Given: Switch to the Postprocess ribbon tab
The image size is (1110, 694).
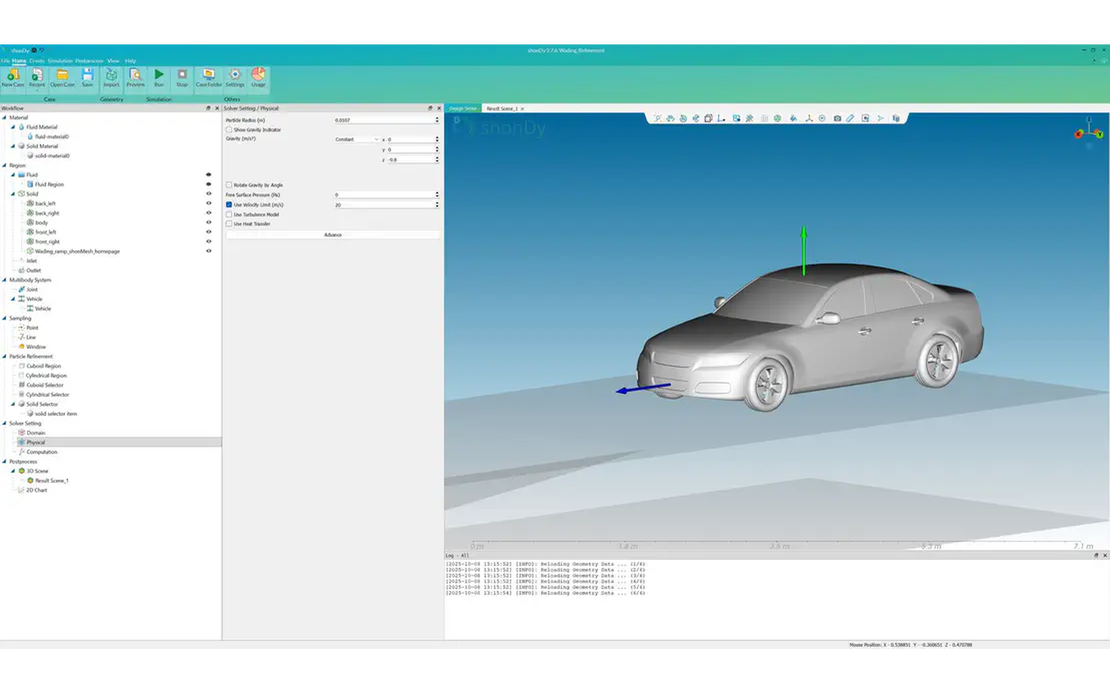Looking at the screenshot, I should [89, 61].
